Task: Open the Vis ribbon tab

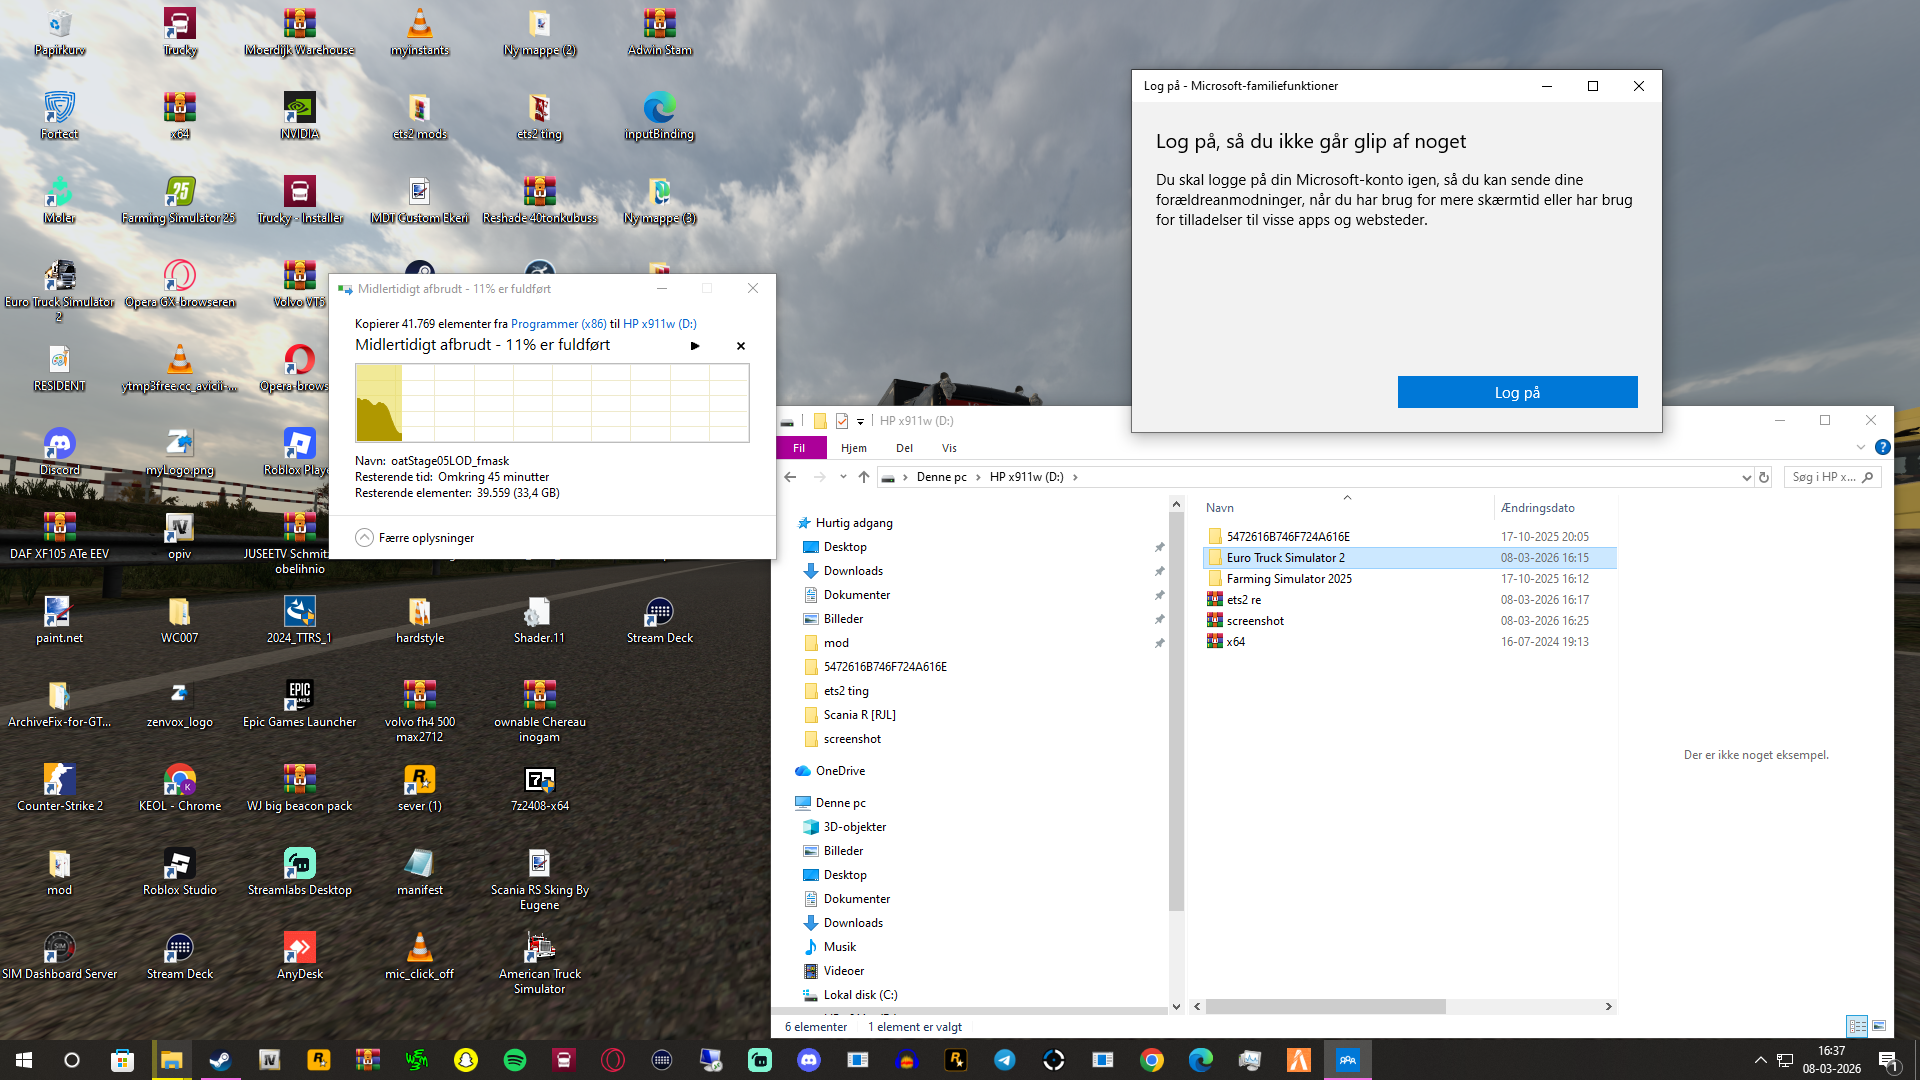Action: pos(949,448)
